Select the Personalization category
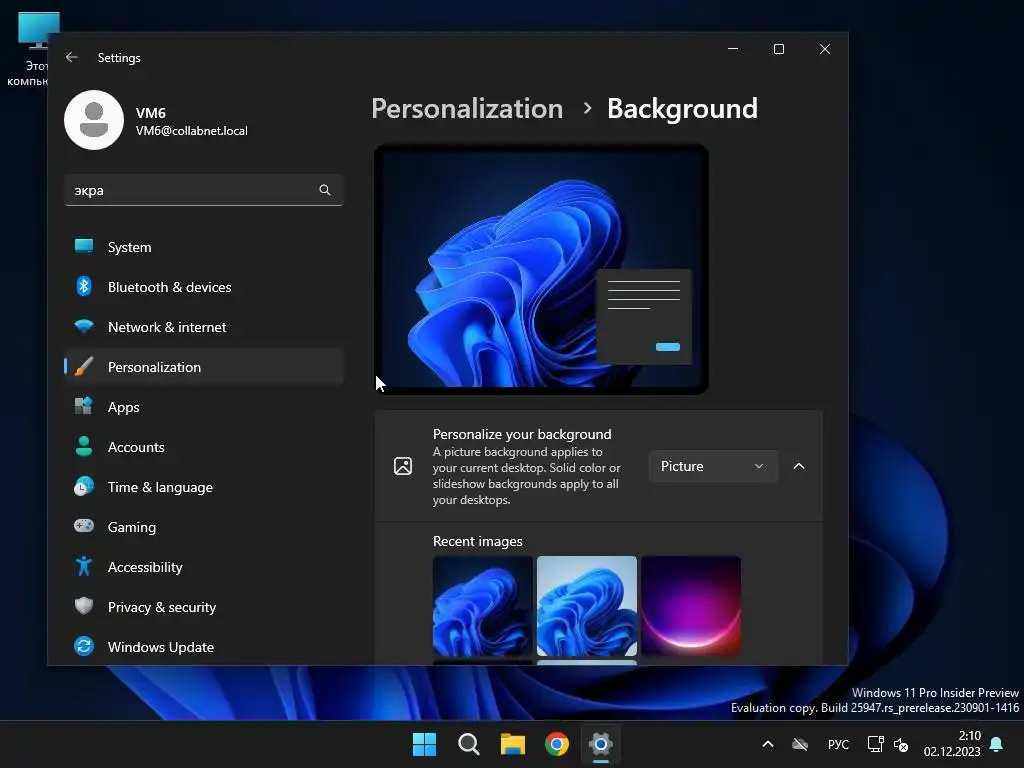 204,367
